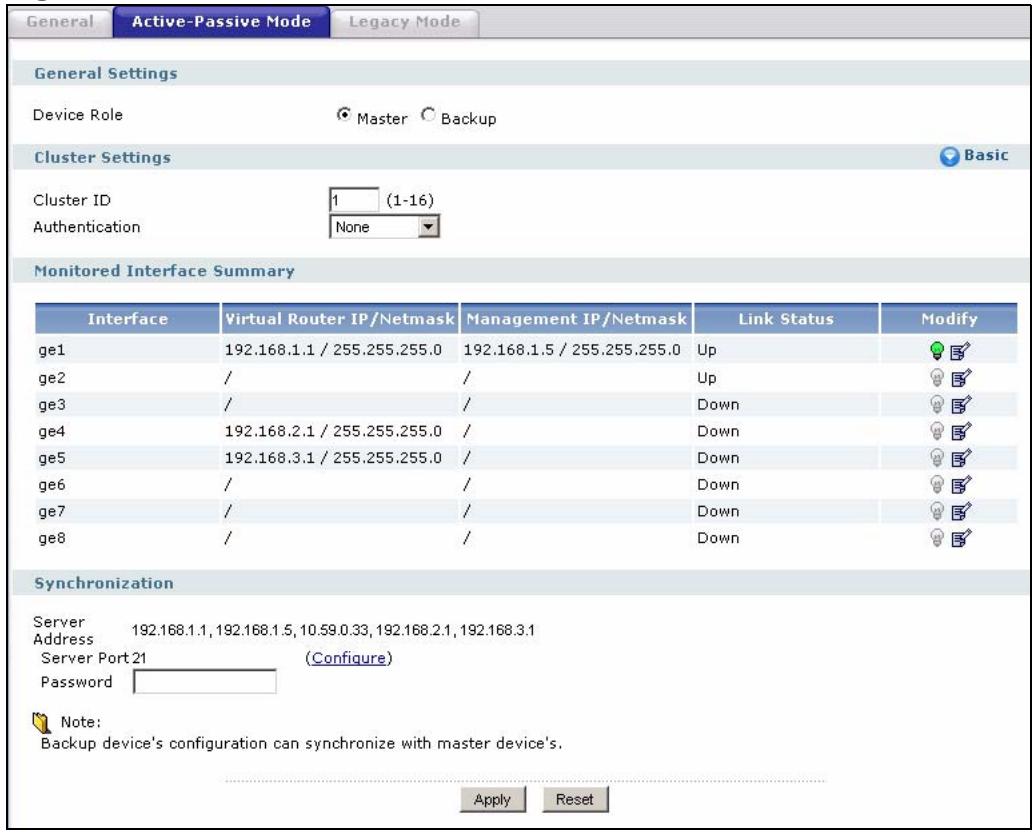Image resolution: width=1034 pixels, height=834 pixels.
Task: Activate the ge8 lightbulb icon
Action: 936,538
